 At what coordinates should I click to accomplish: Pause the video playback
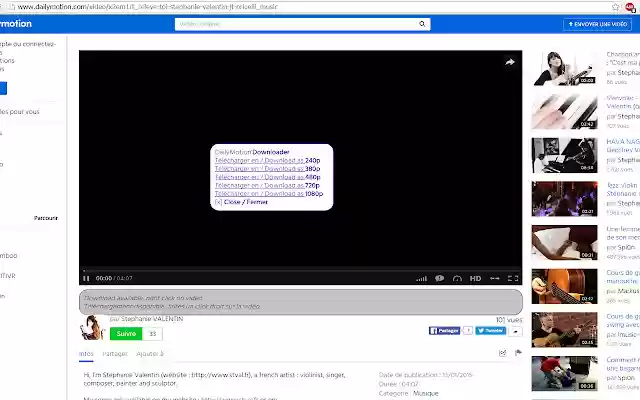click(86, 278)
